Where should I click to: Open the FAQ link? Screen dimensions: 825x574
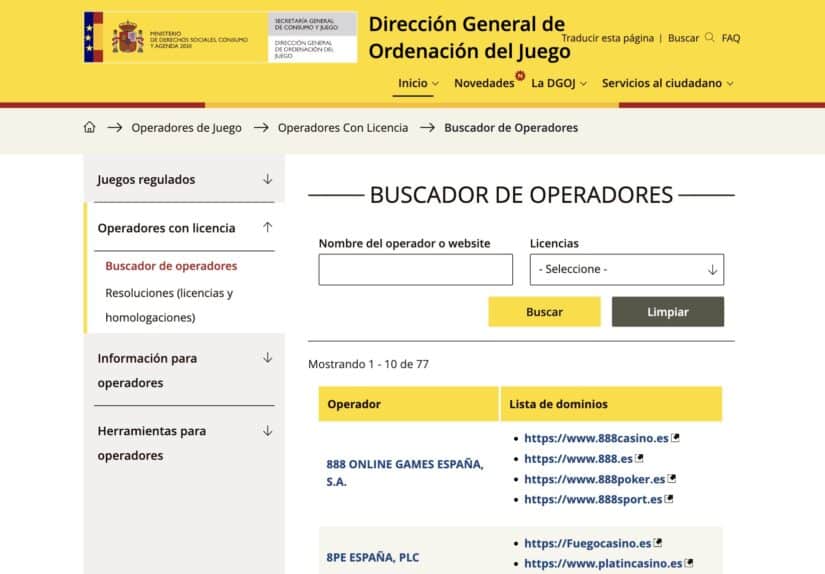(731, 38)
